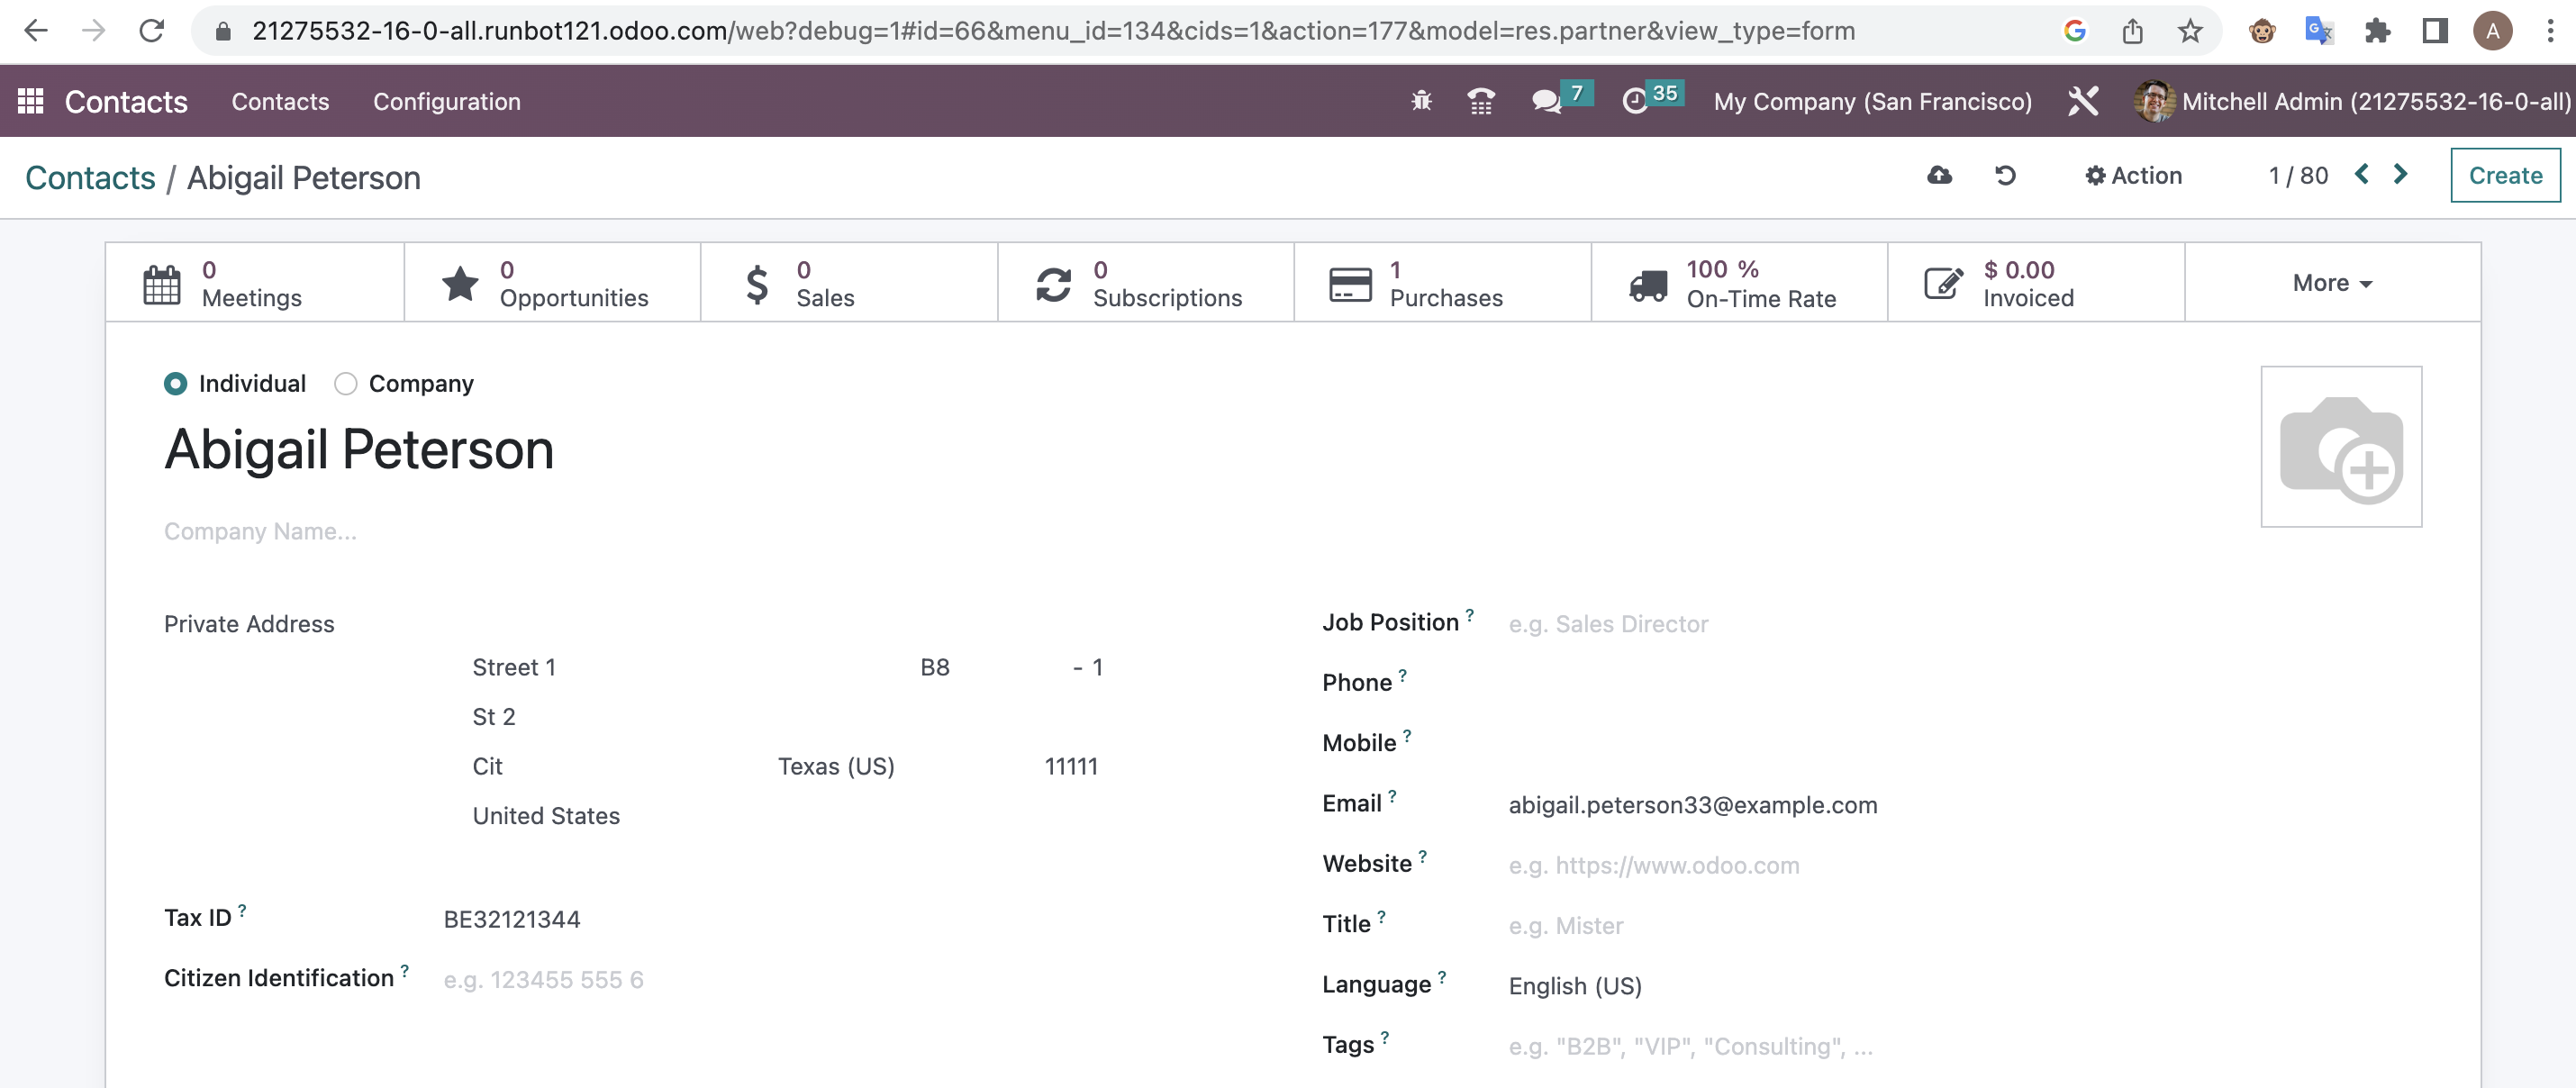Screen dimensions: 2576x1088
Task: Open the Odoo apps grid menu
Action: tap(31, 101)
